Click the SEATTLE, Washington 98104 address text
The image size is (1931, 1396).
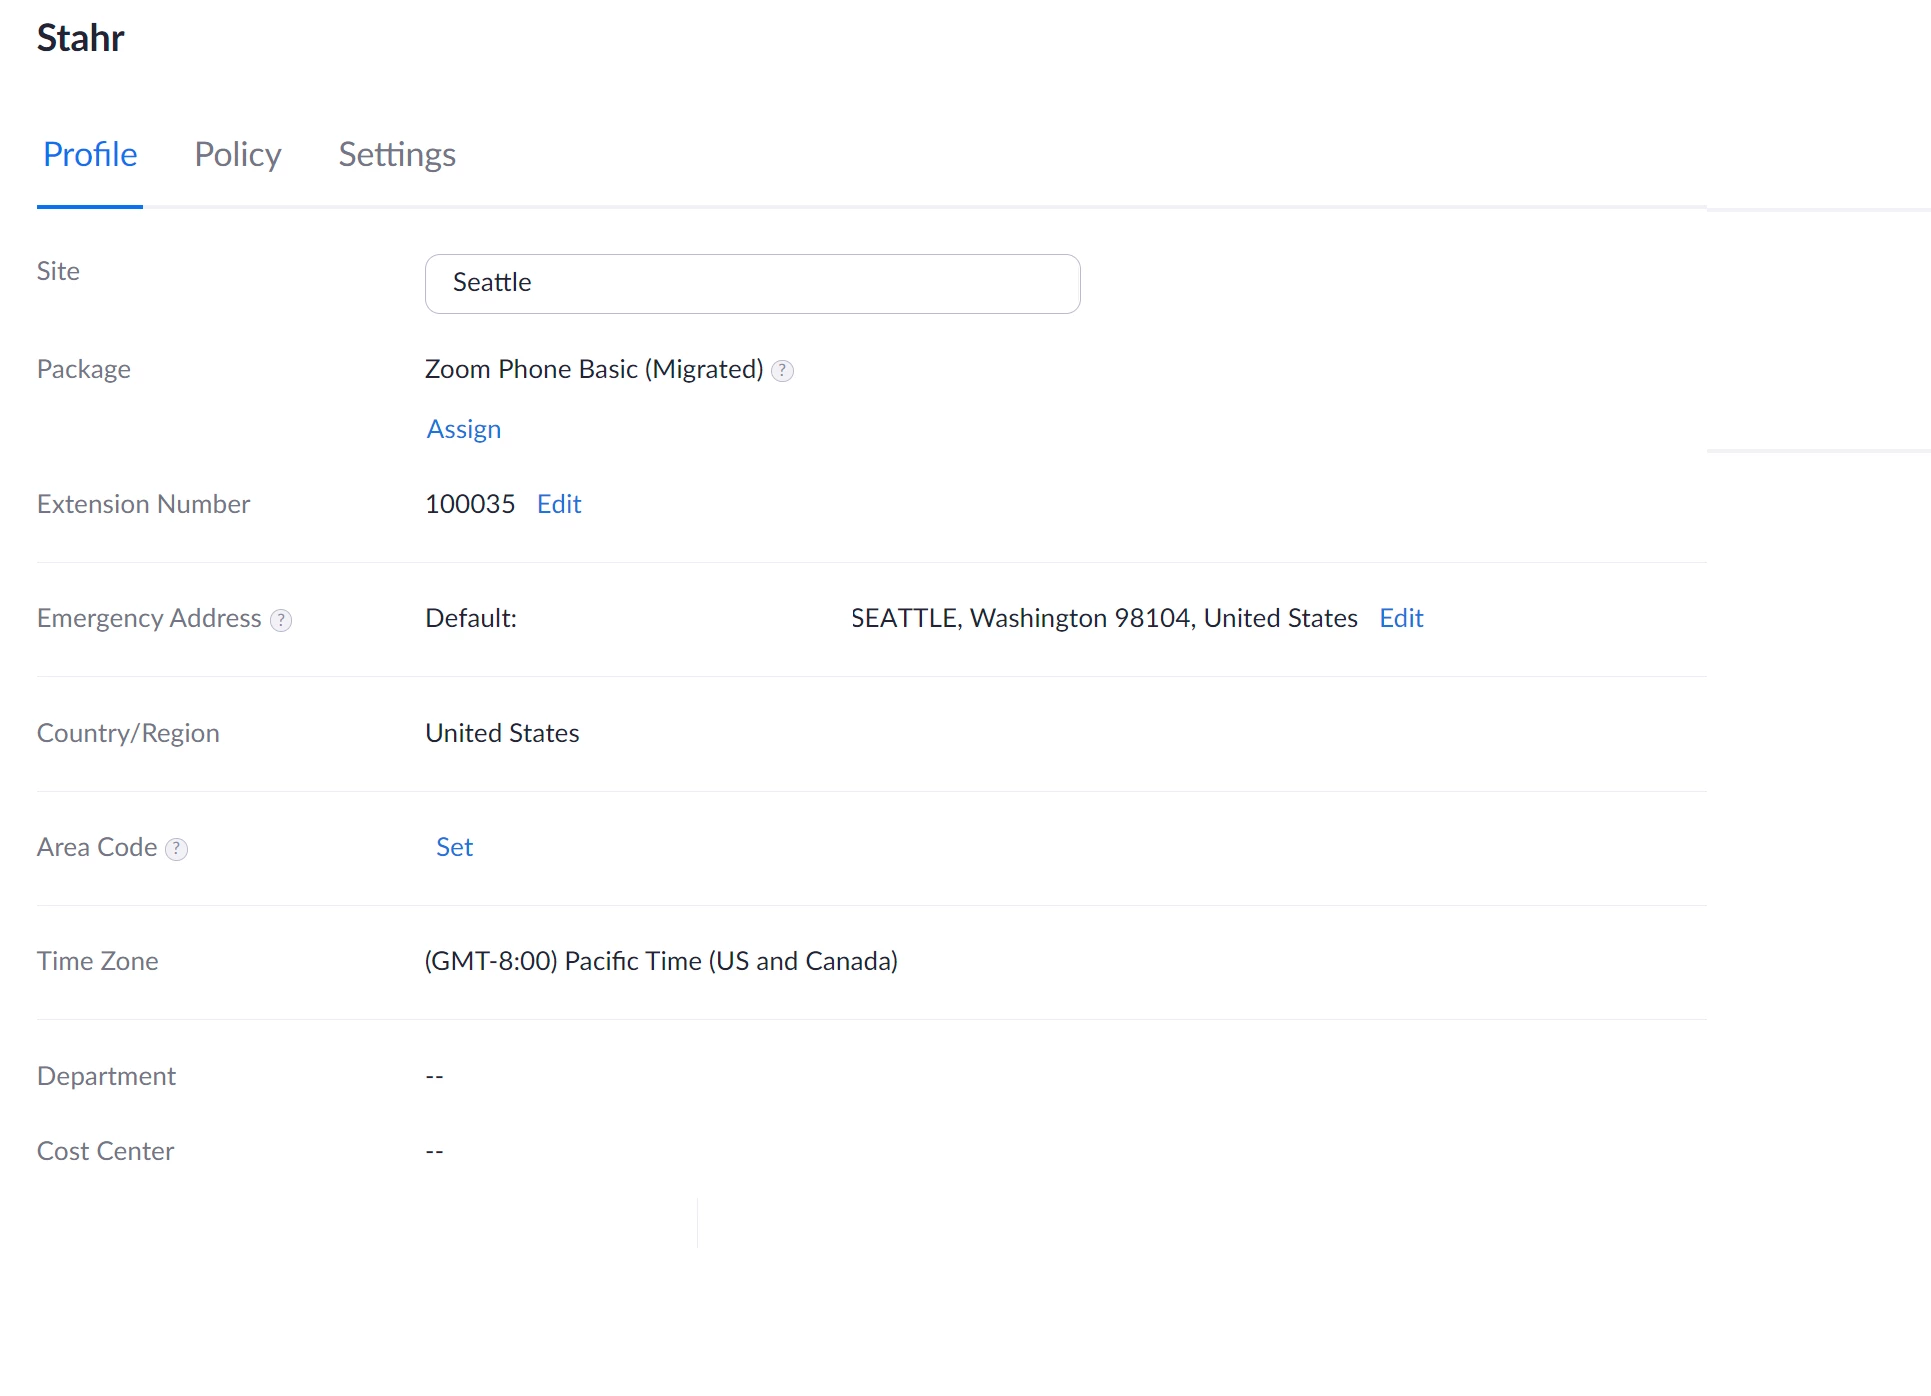(1104, 618)
